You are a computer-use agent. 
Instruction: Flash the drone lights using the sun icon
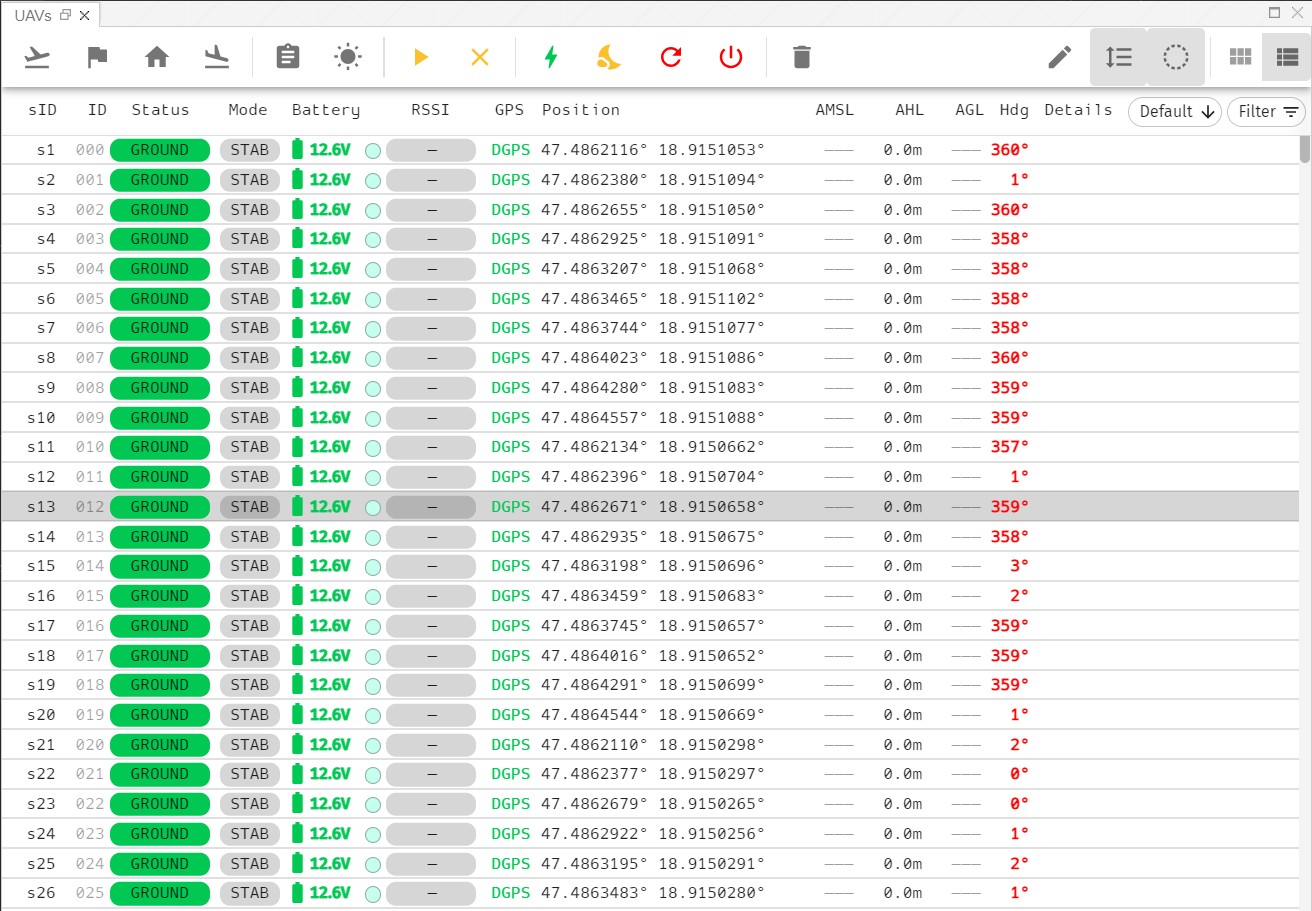point(347,57)
